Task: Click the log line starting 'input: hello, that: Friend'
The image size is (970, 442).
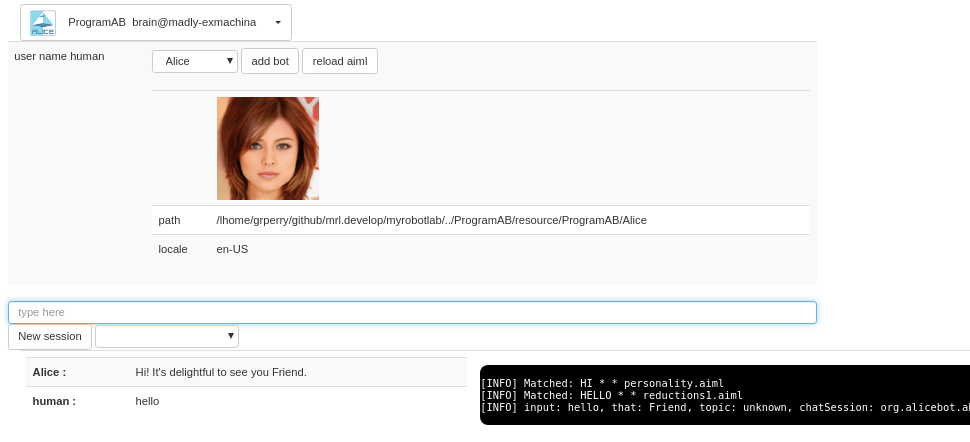Action: pos(725,407)
